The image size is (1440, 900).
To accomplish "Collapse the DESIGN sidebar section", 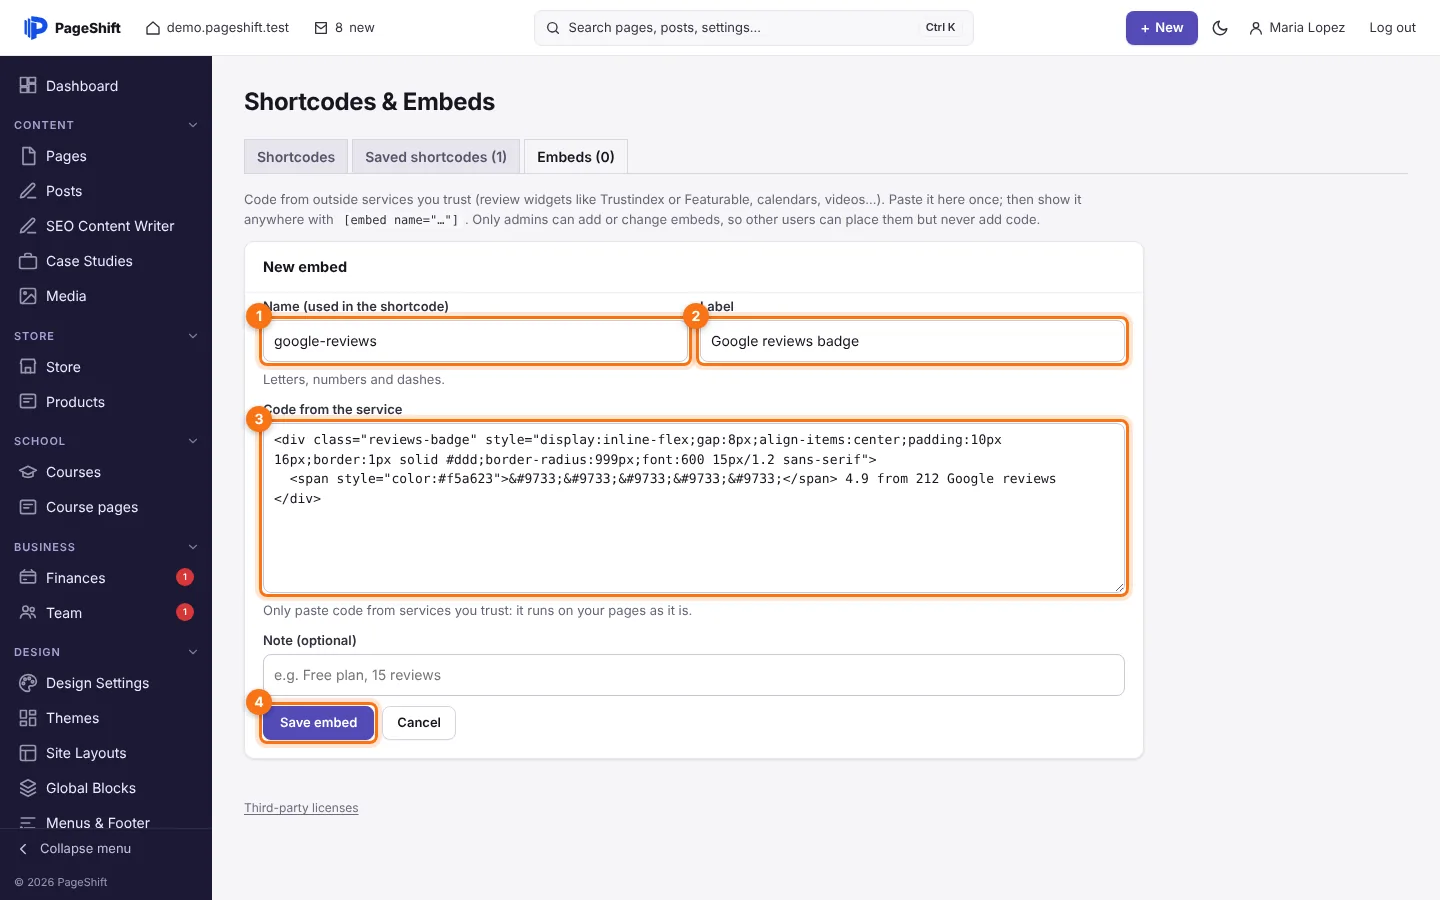I will coord(193,652).
